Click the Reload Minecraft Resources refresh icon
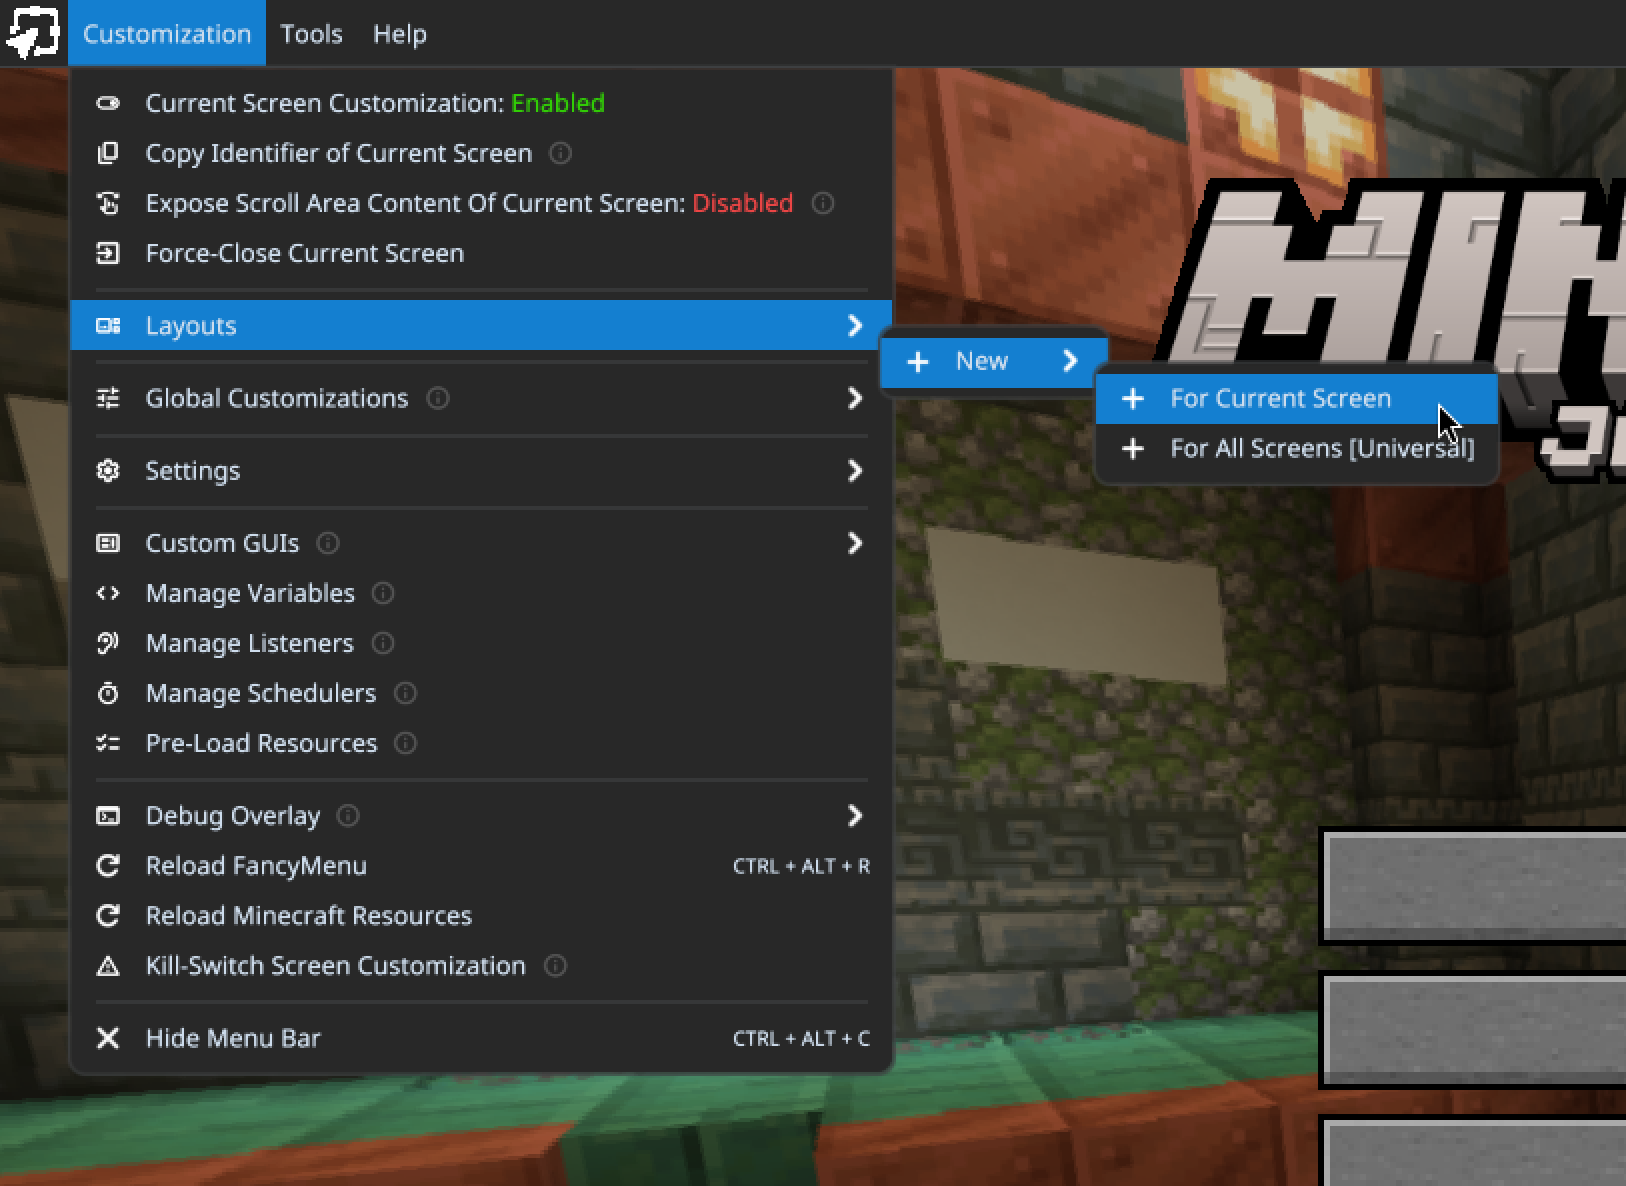 (x=108, y=916)
